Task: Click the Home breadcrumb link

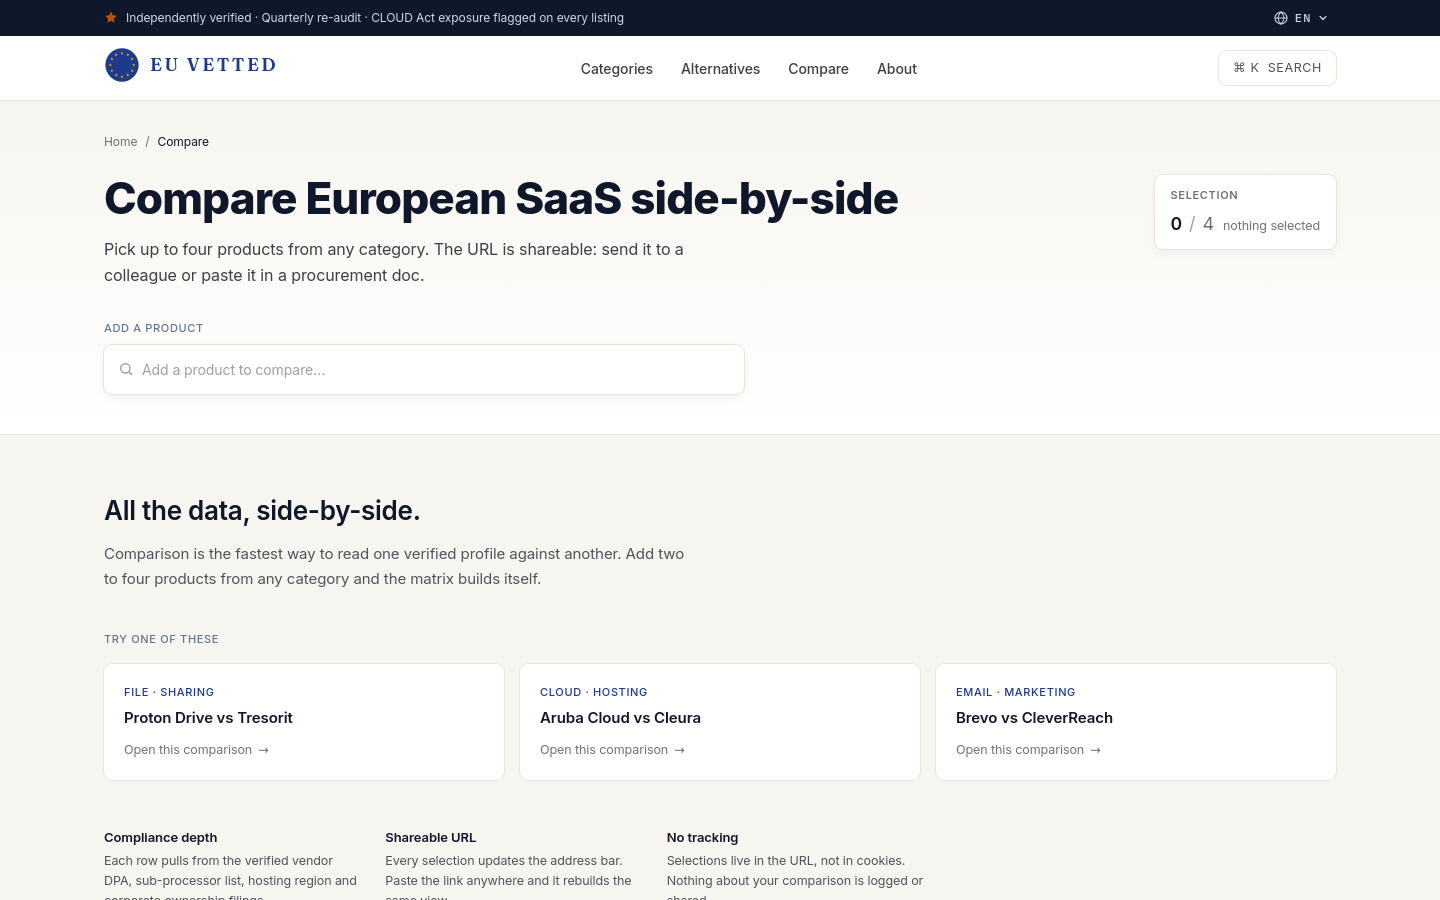Action: [121, 142]
